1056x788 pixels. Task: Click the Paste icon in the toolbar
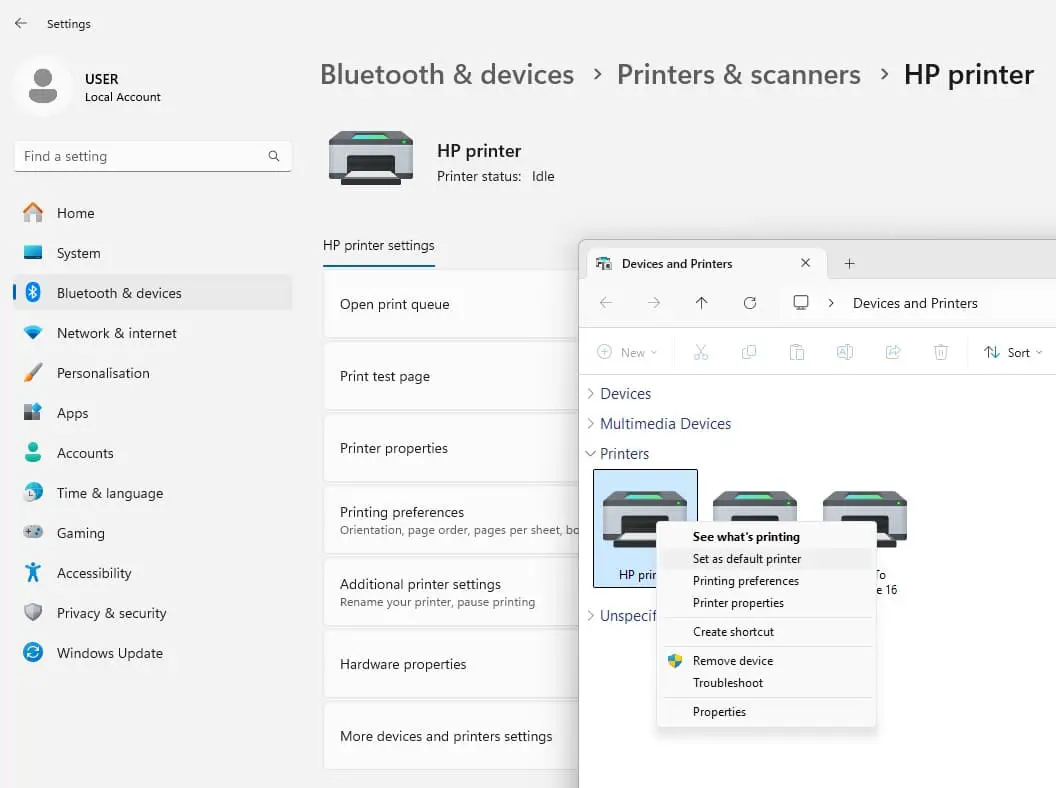point(797,351)
